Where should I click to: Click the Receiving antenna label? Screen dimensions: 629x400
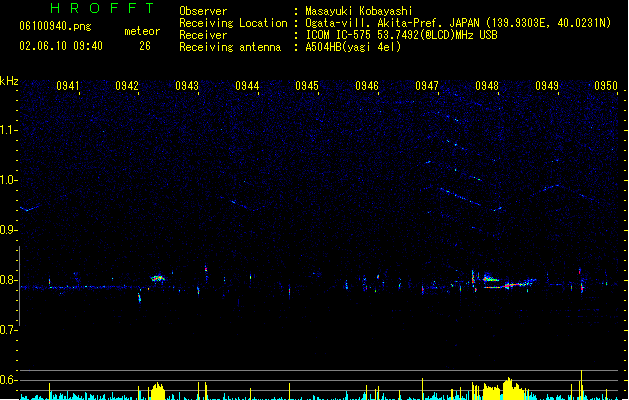pos(230,47)
